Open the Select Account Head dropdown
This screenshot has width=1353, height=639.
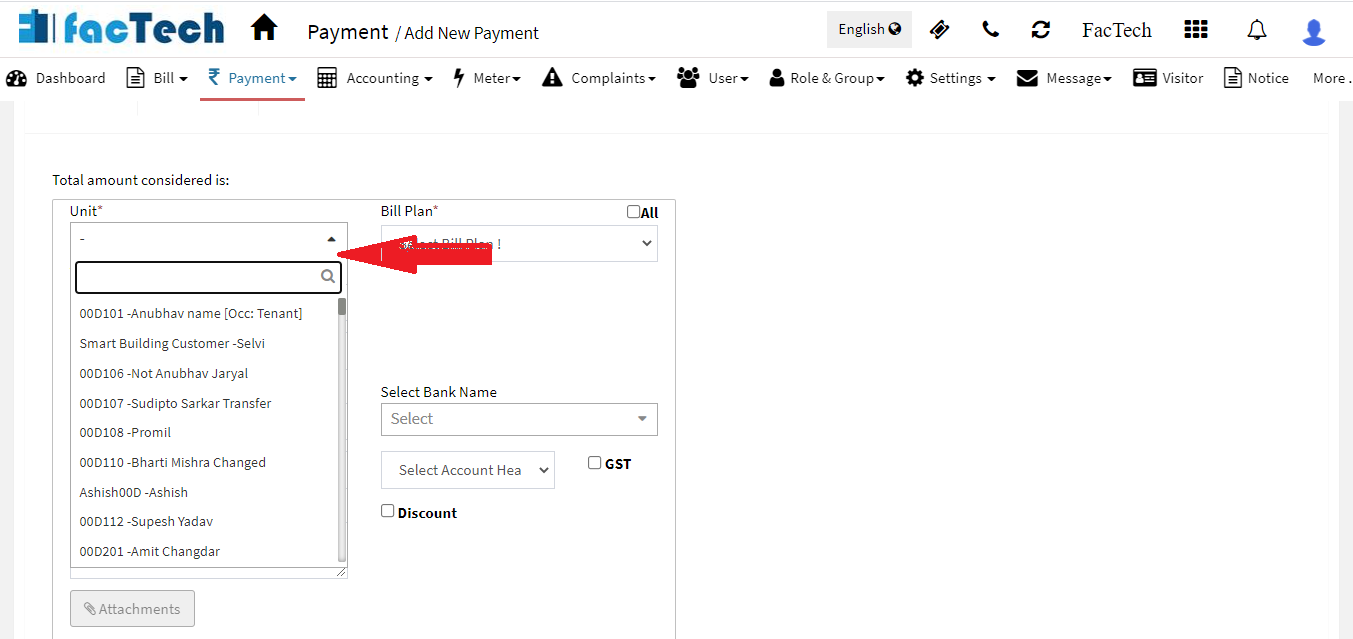tap(467, 470)
